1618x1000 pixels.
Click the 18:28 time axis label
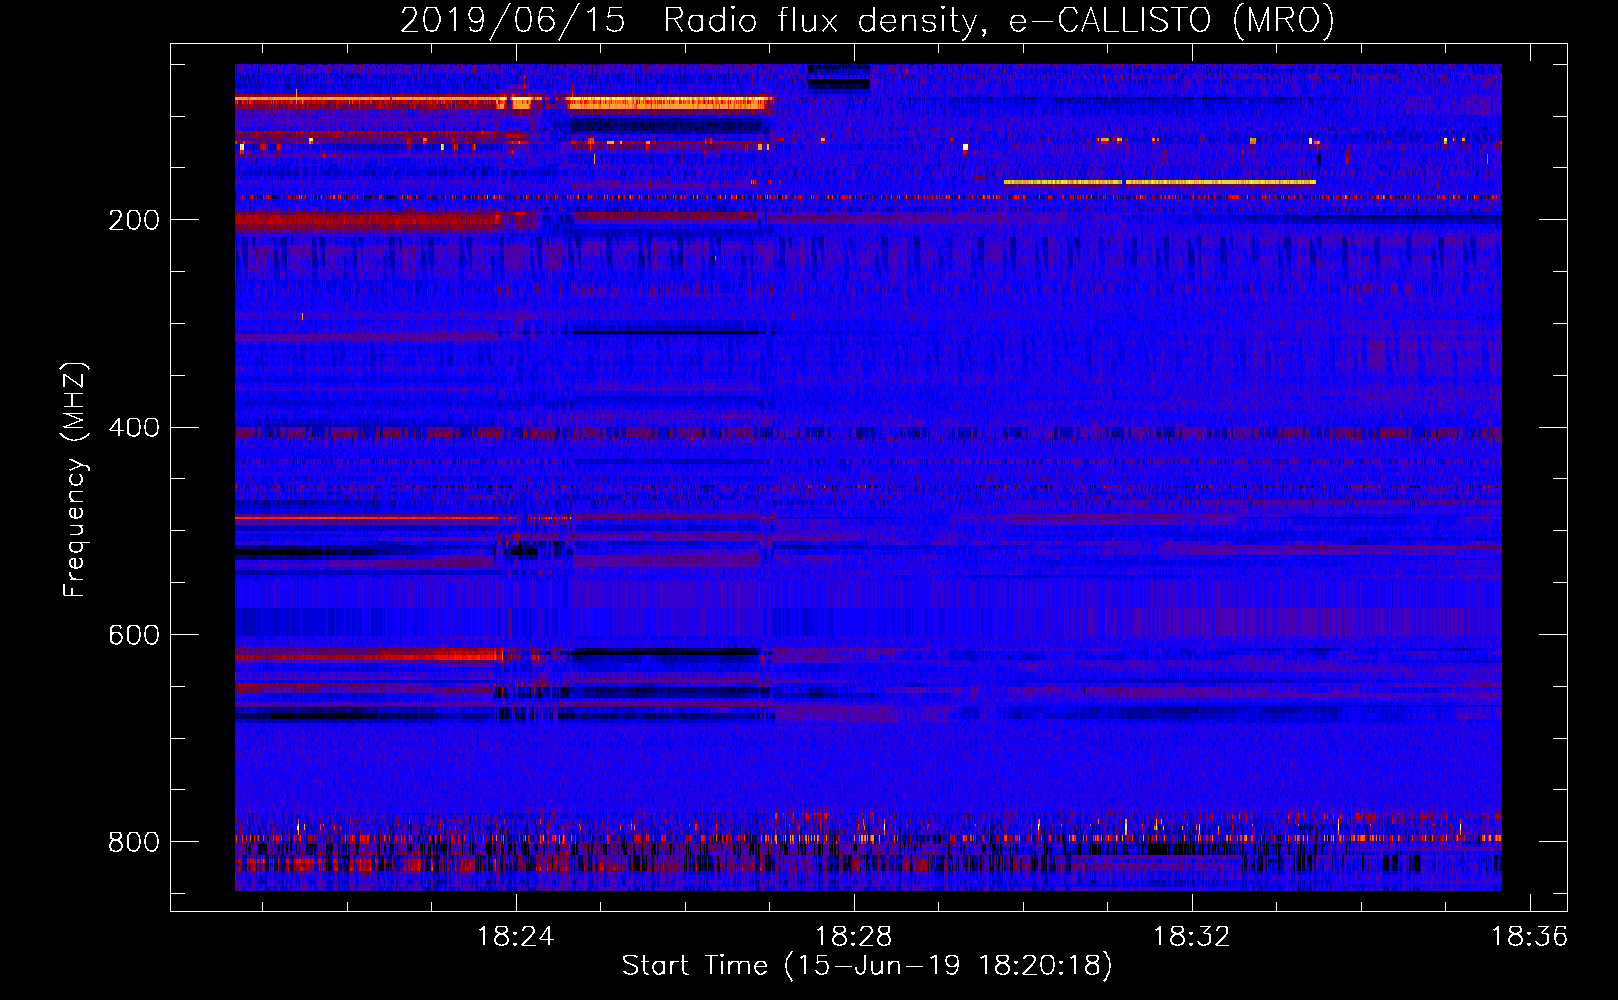coord(853,937)
